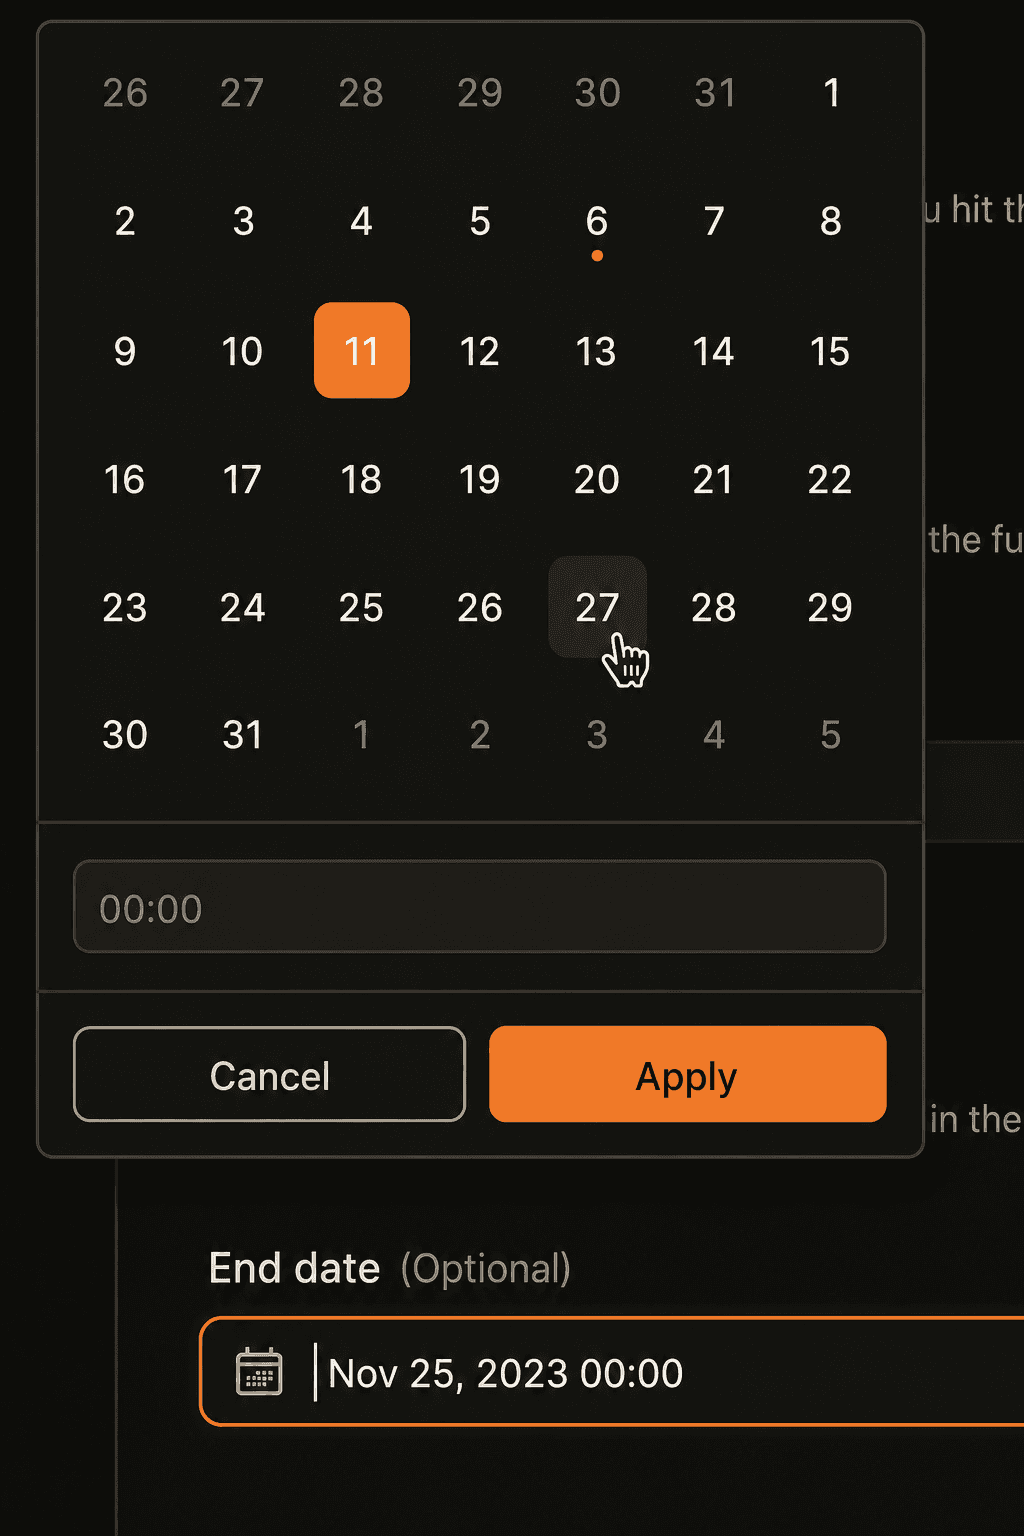Choose day 6 with the orange dot

(597, 221)
